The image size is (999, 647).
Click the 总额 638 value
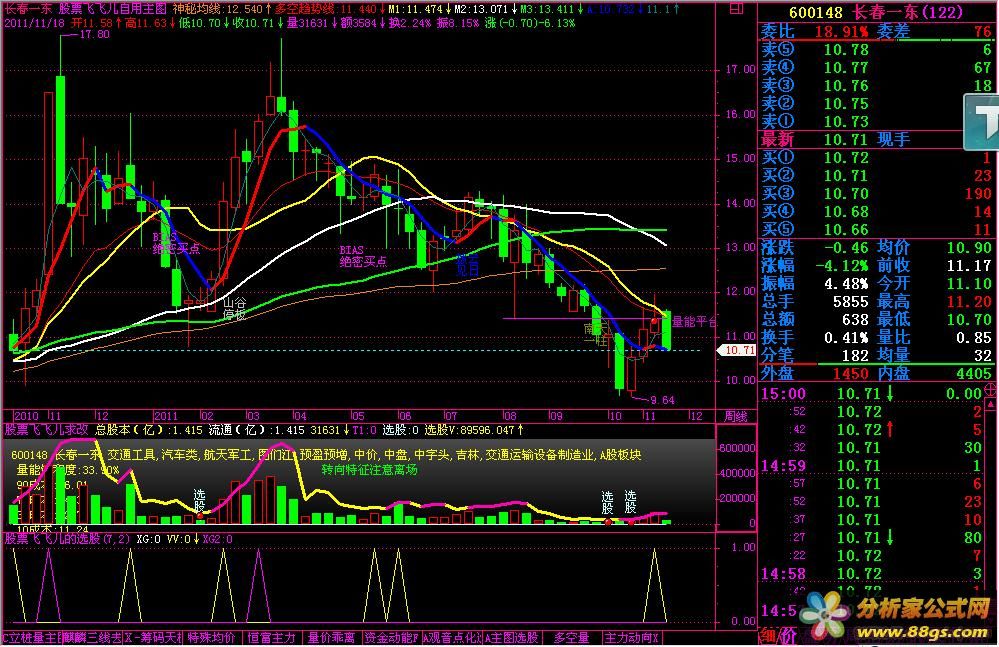click(x=856, y=319)
